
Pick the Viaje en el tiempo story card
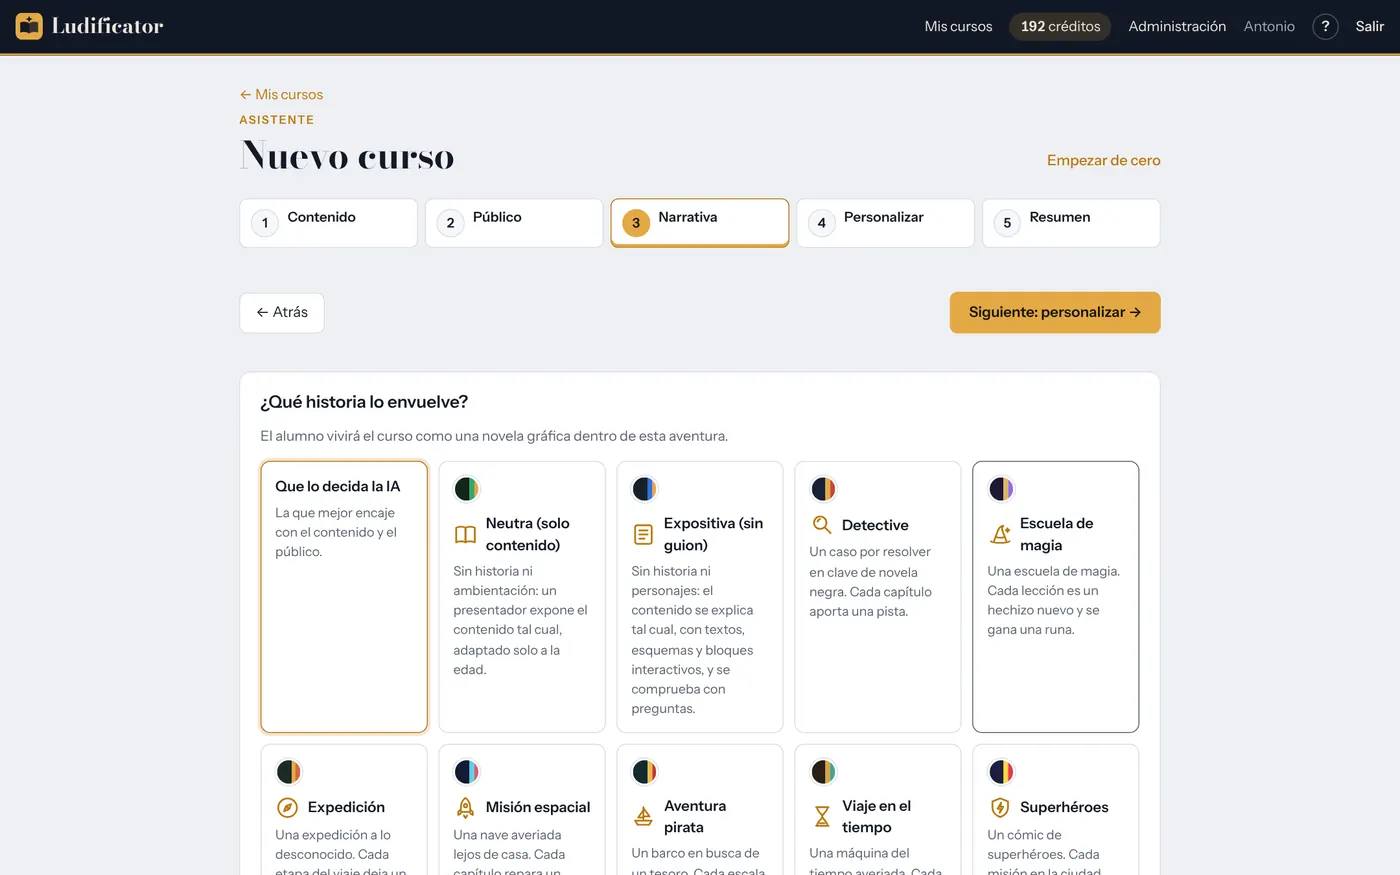coord(878,809)
